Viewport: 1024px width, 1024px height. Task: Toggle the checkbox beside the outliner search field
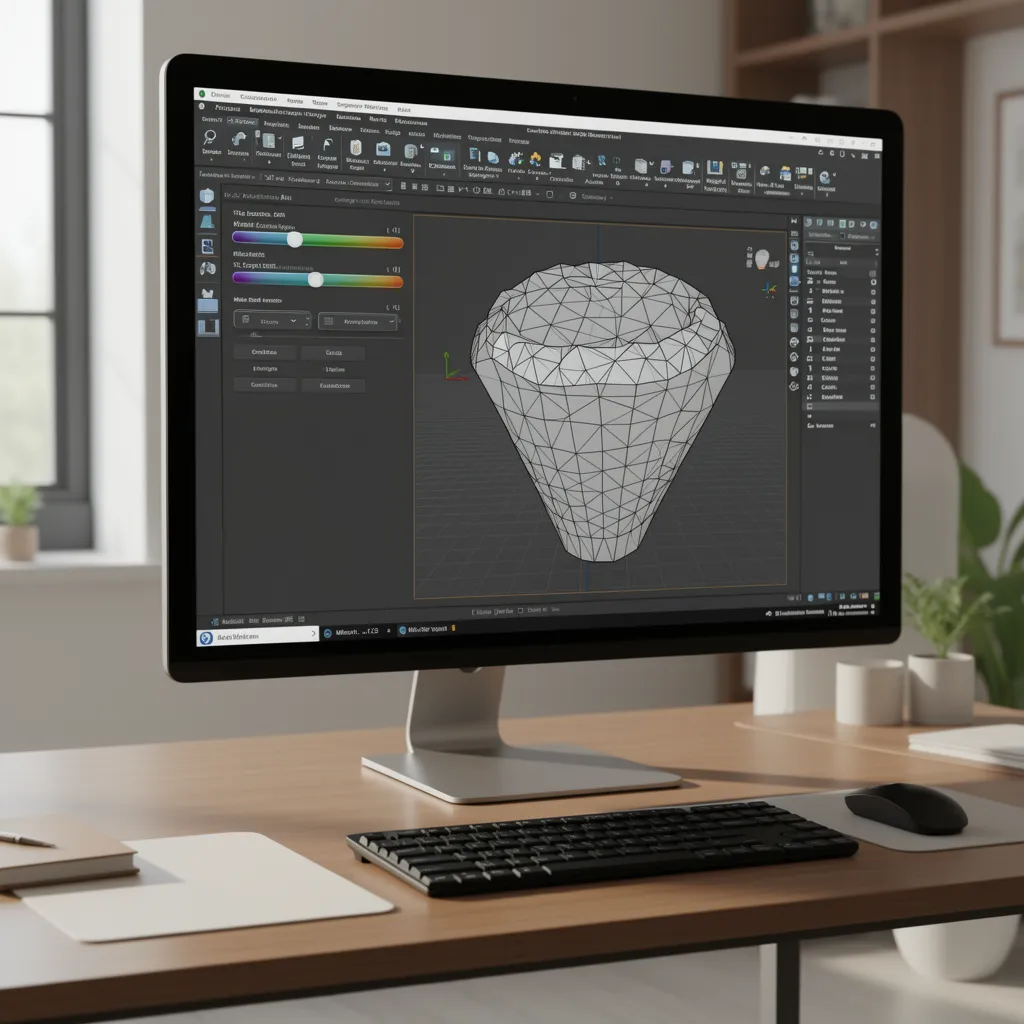point(843,235)
